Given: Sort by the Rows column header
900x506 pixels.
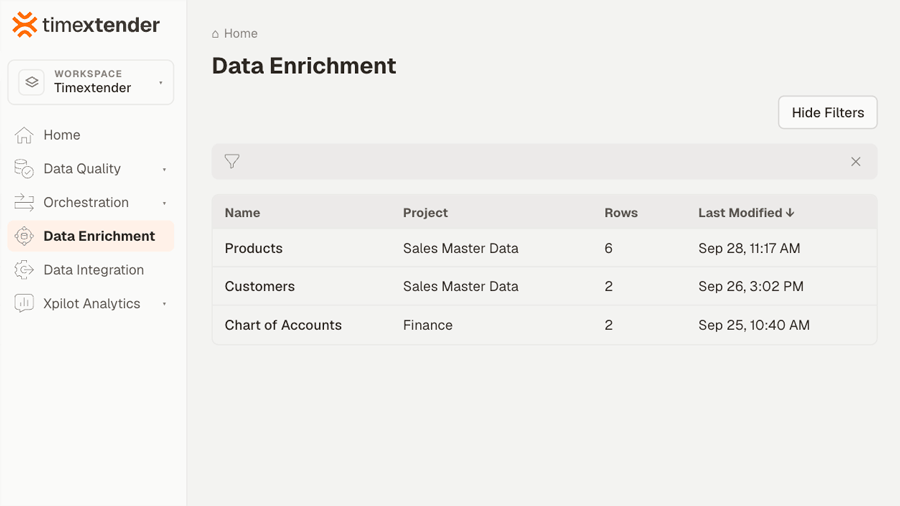Looking at the screenshot, I should (621, 213).
